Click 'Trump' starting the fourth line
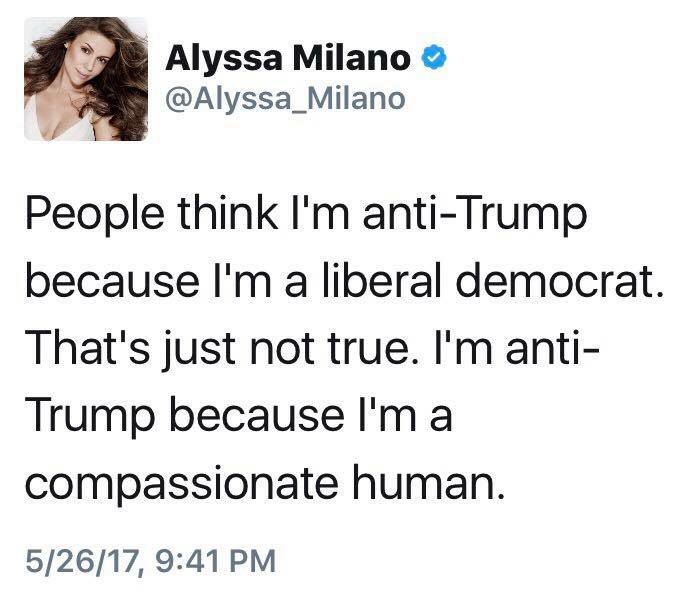The height and width of the screenshot is (607, 690). (x=91, y=417)
